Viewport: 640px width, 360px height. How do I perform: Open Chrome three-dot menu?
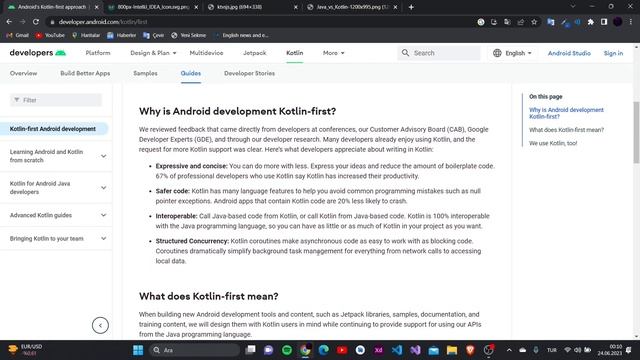coord(631,22)
